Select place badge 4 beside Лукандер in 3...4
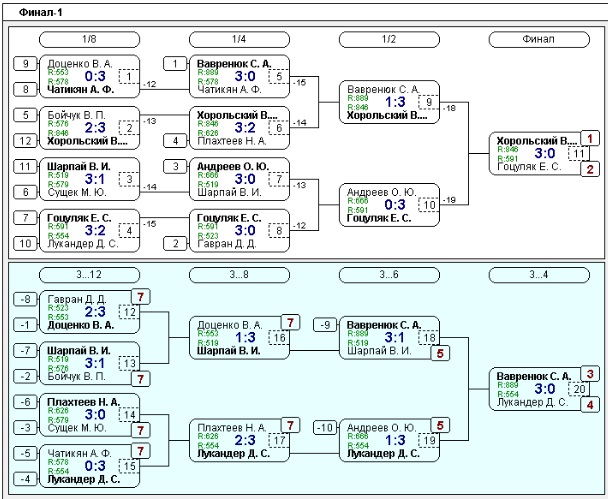The width and height of the screenshot is (608, 499). 590,405
